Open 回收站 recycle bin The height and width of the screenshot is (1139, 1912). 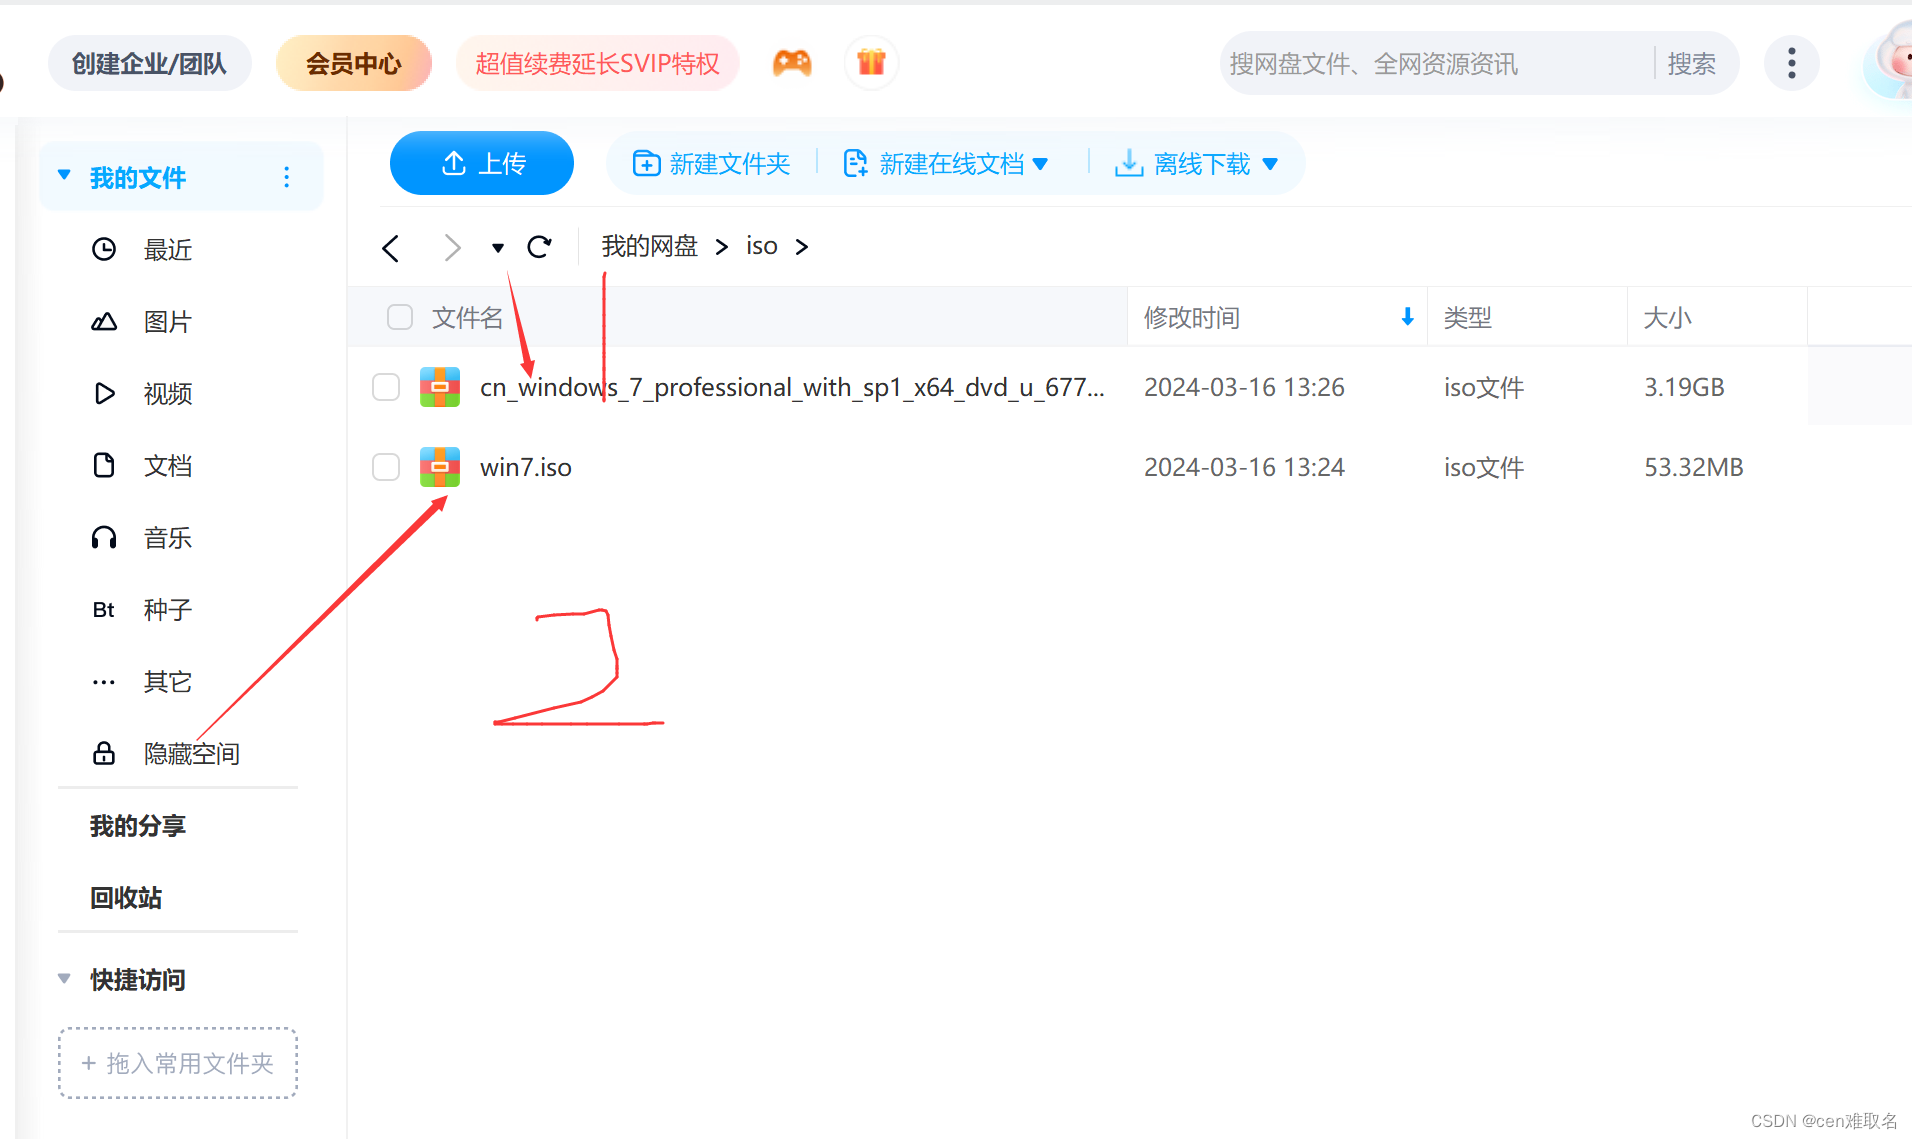pyautogui.click(x=126, y=897)
